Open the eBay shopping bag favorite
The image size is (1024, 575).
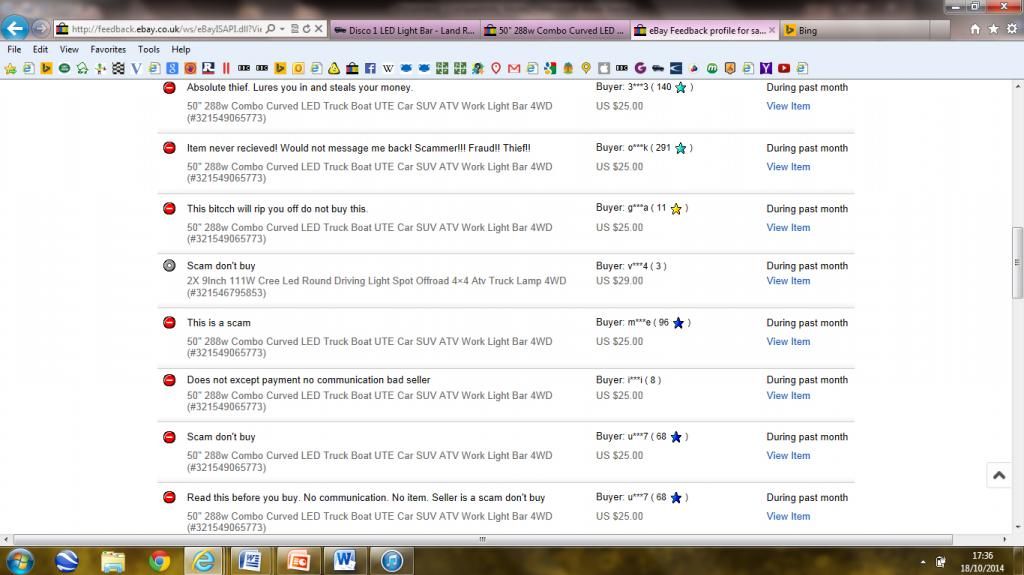[x=352, y=68]
